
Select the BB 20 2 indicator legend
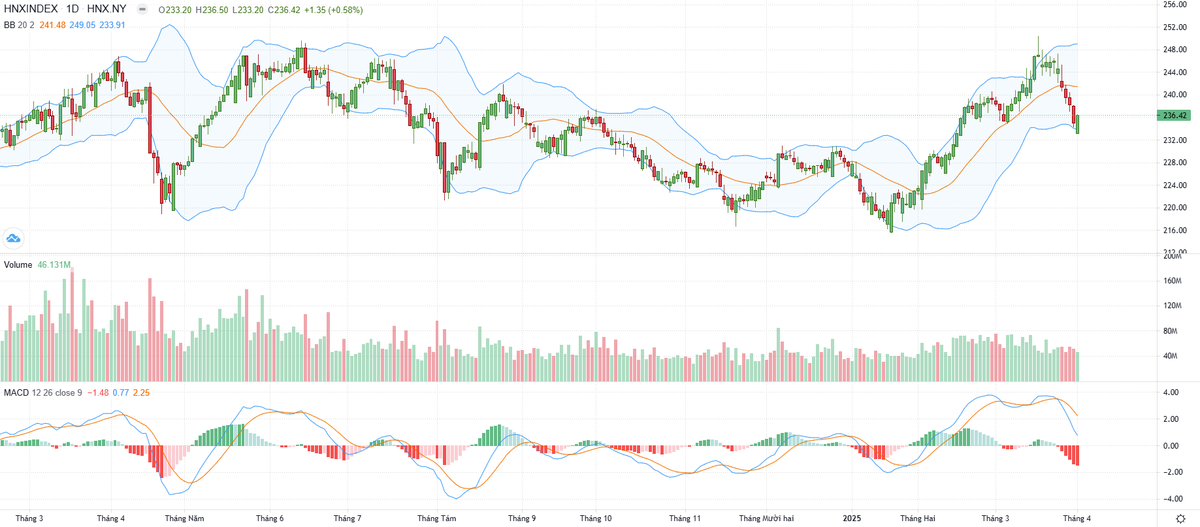tap(19, 25)
